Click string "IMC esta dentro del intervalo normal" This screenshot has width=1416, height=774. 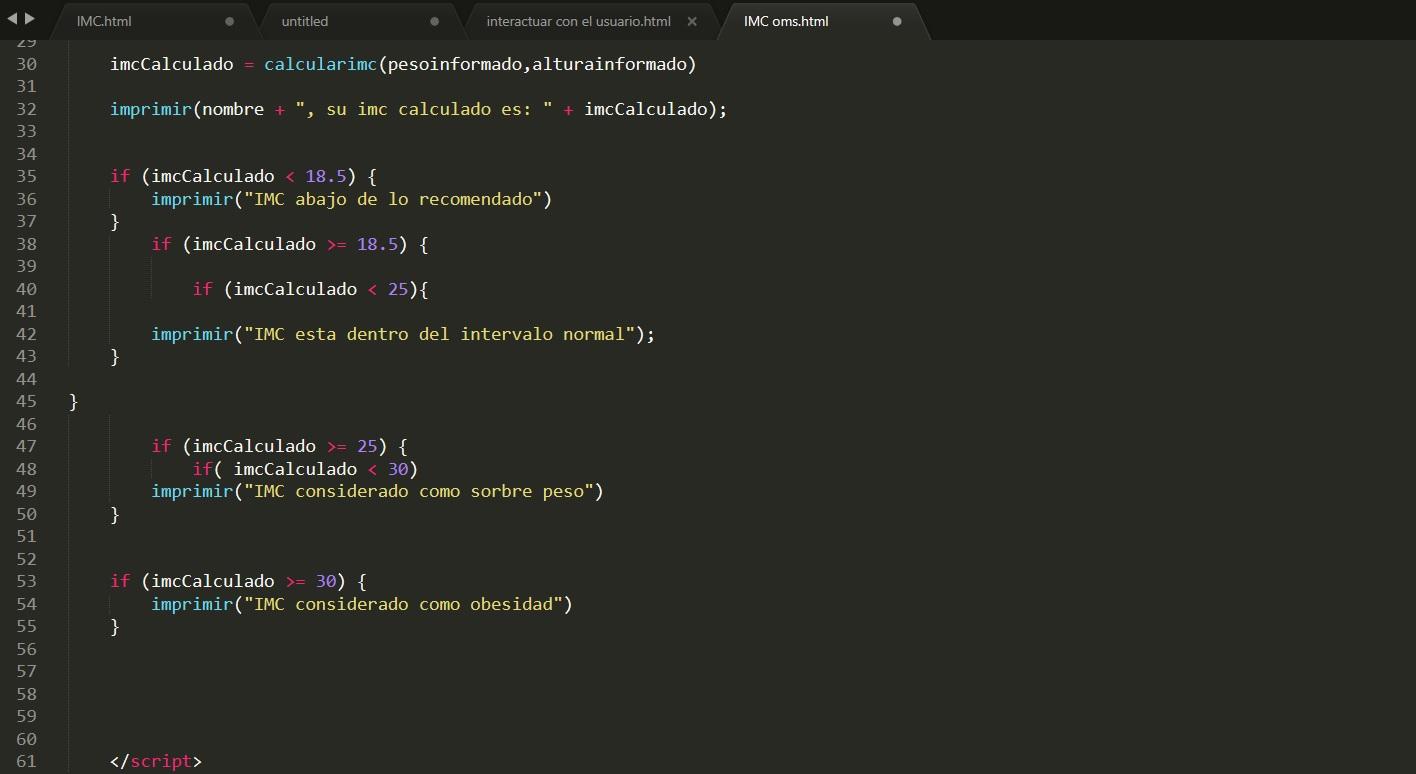(x=440, y=334)
